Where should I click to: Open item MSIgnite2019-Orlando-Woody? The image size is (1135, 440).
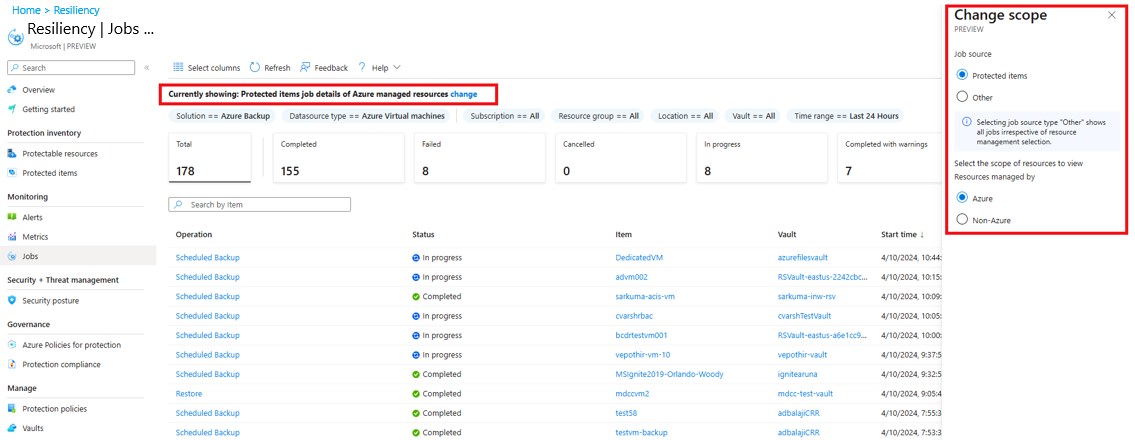point(670,374)
